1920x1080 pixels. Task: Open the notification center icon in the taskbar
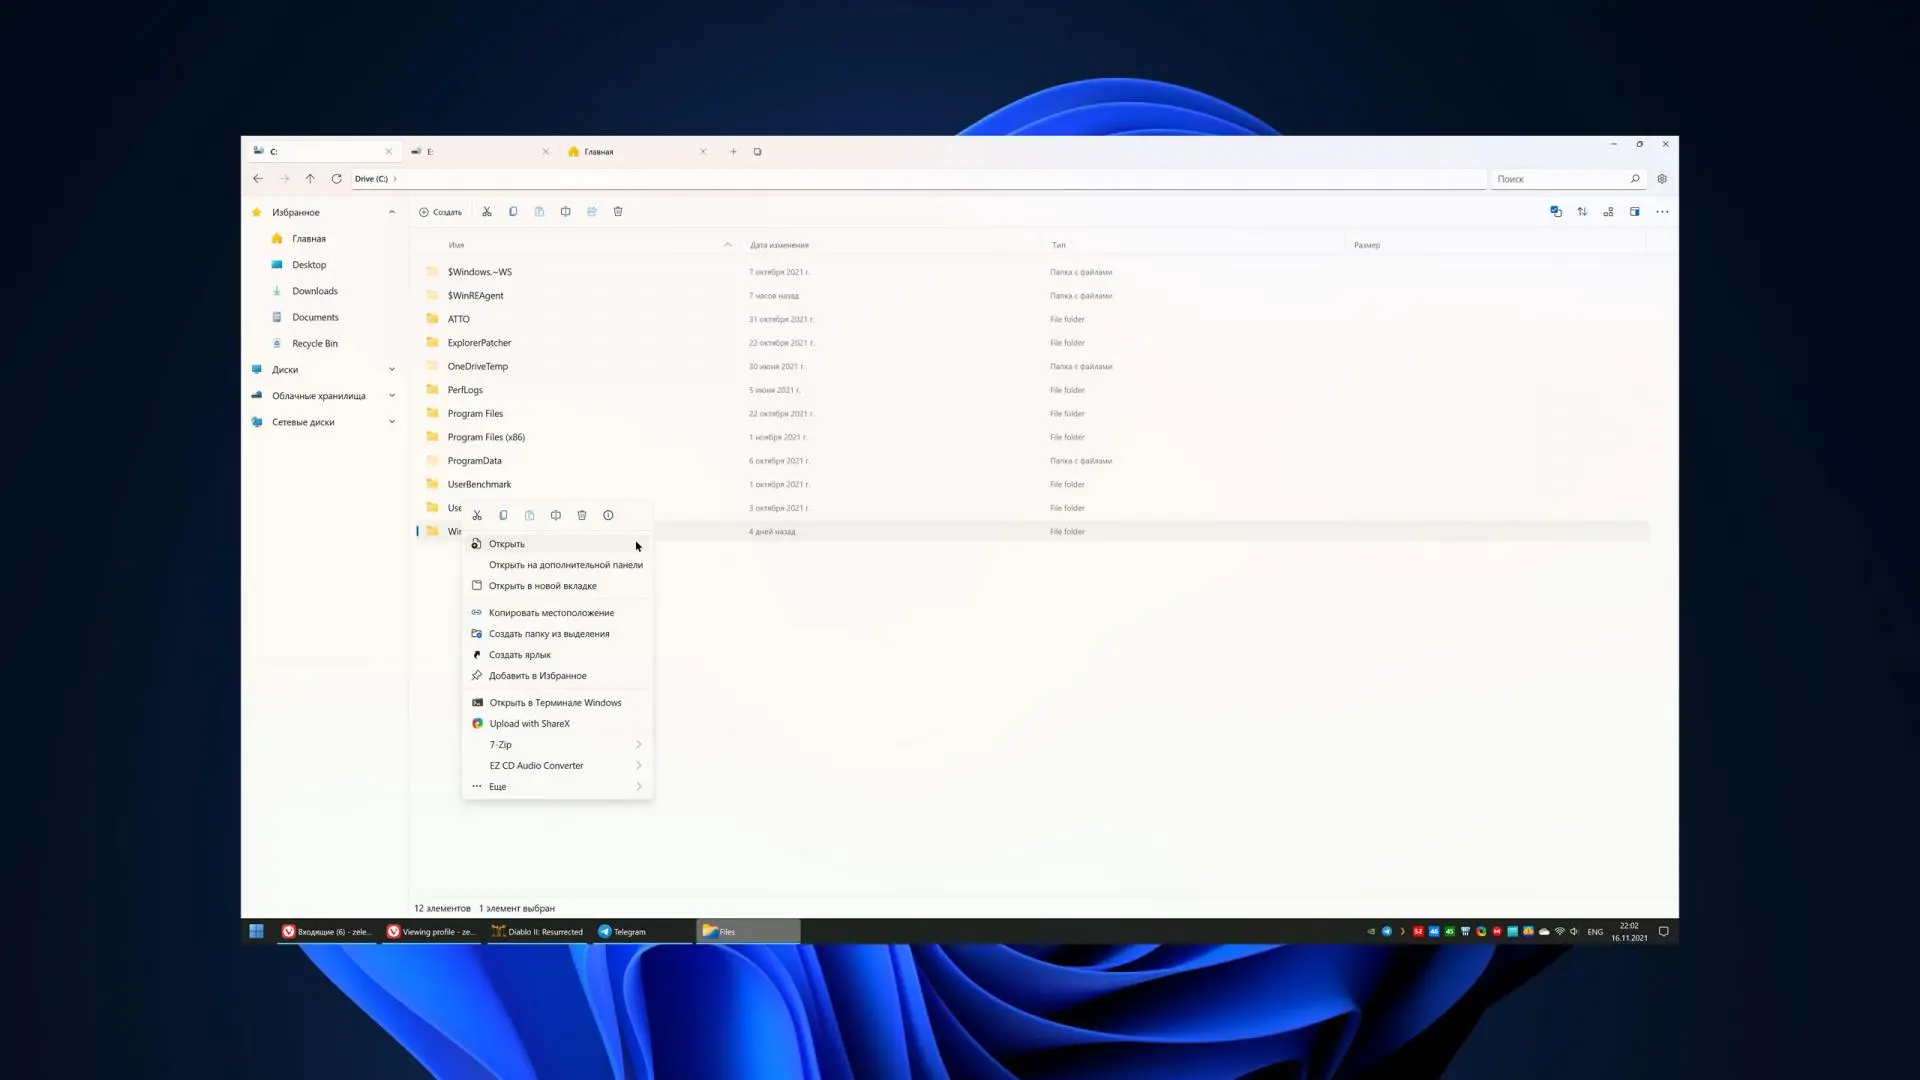click(1664, 931)
